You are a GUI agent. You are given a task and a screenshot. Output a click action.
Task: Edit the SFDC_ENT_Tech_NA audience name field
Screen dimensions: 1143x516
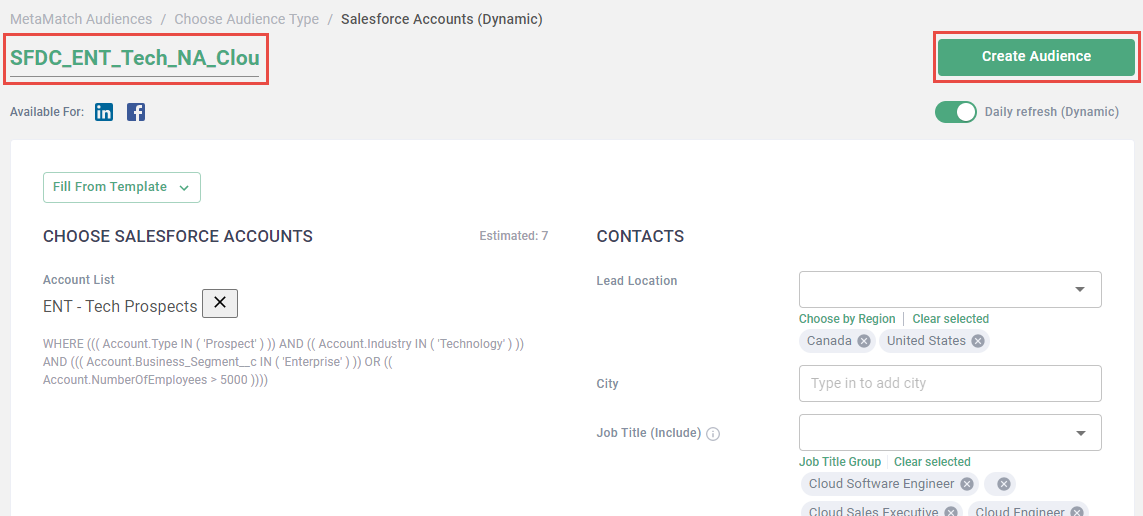click(135, 58)
